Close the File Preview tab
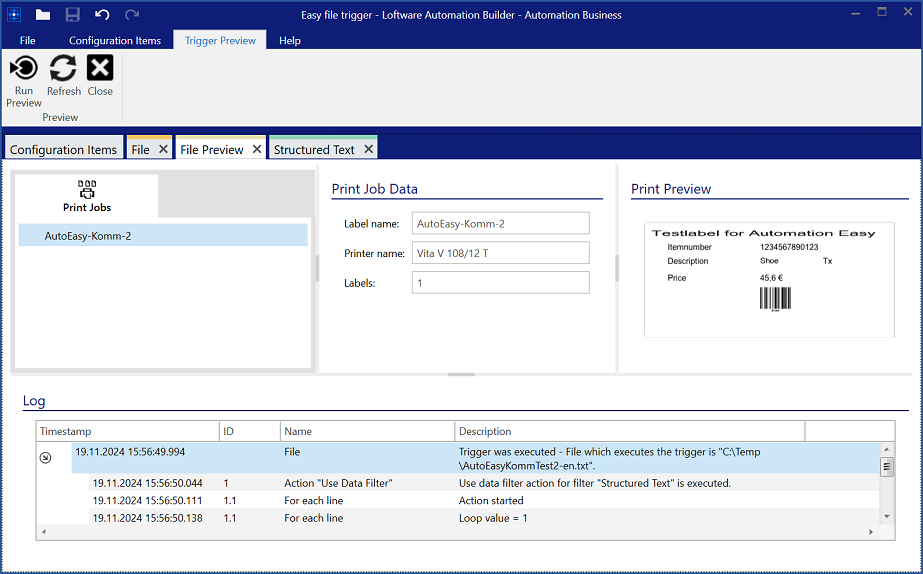923x574 pixels. point(256,149)
